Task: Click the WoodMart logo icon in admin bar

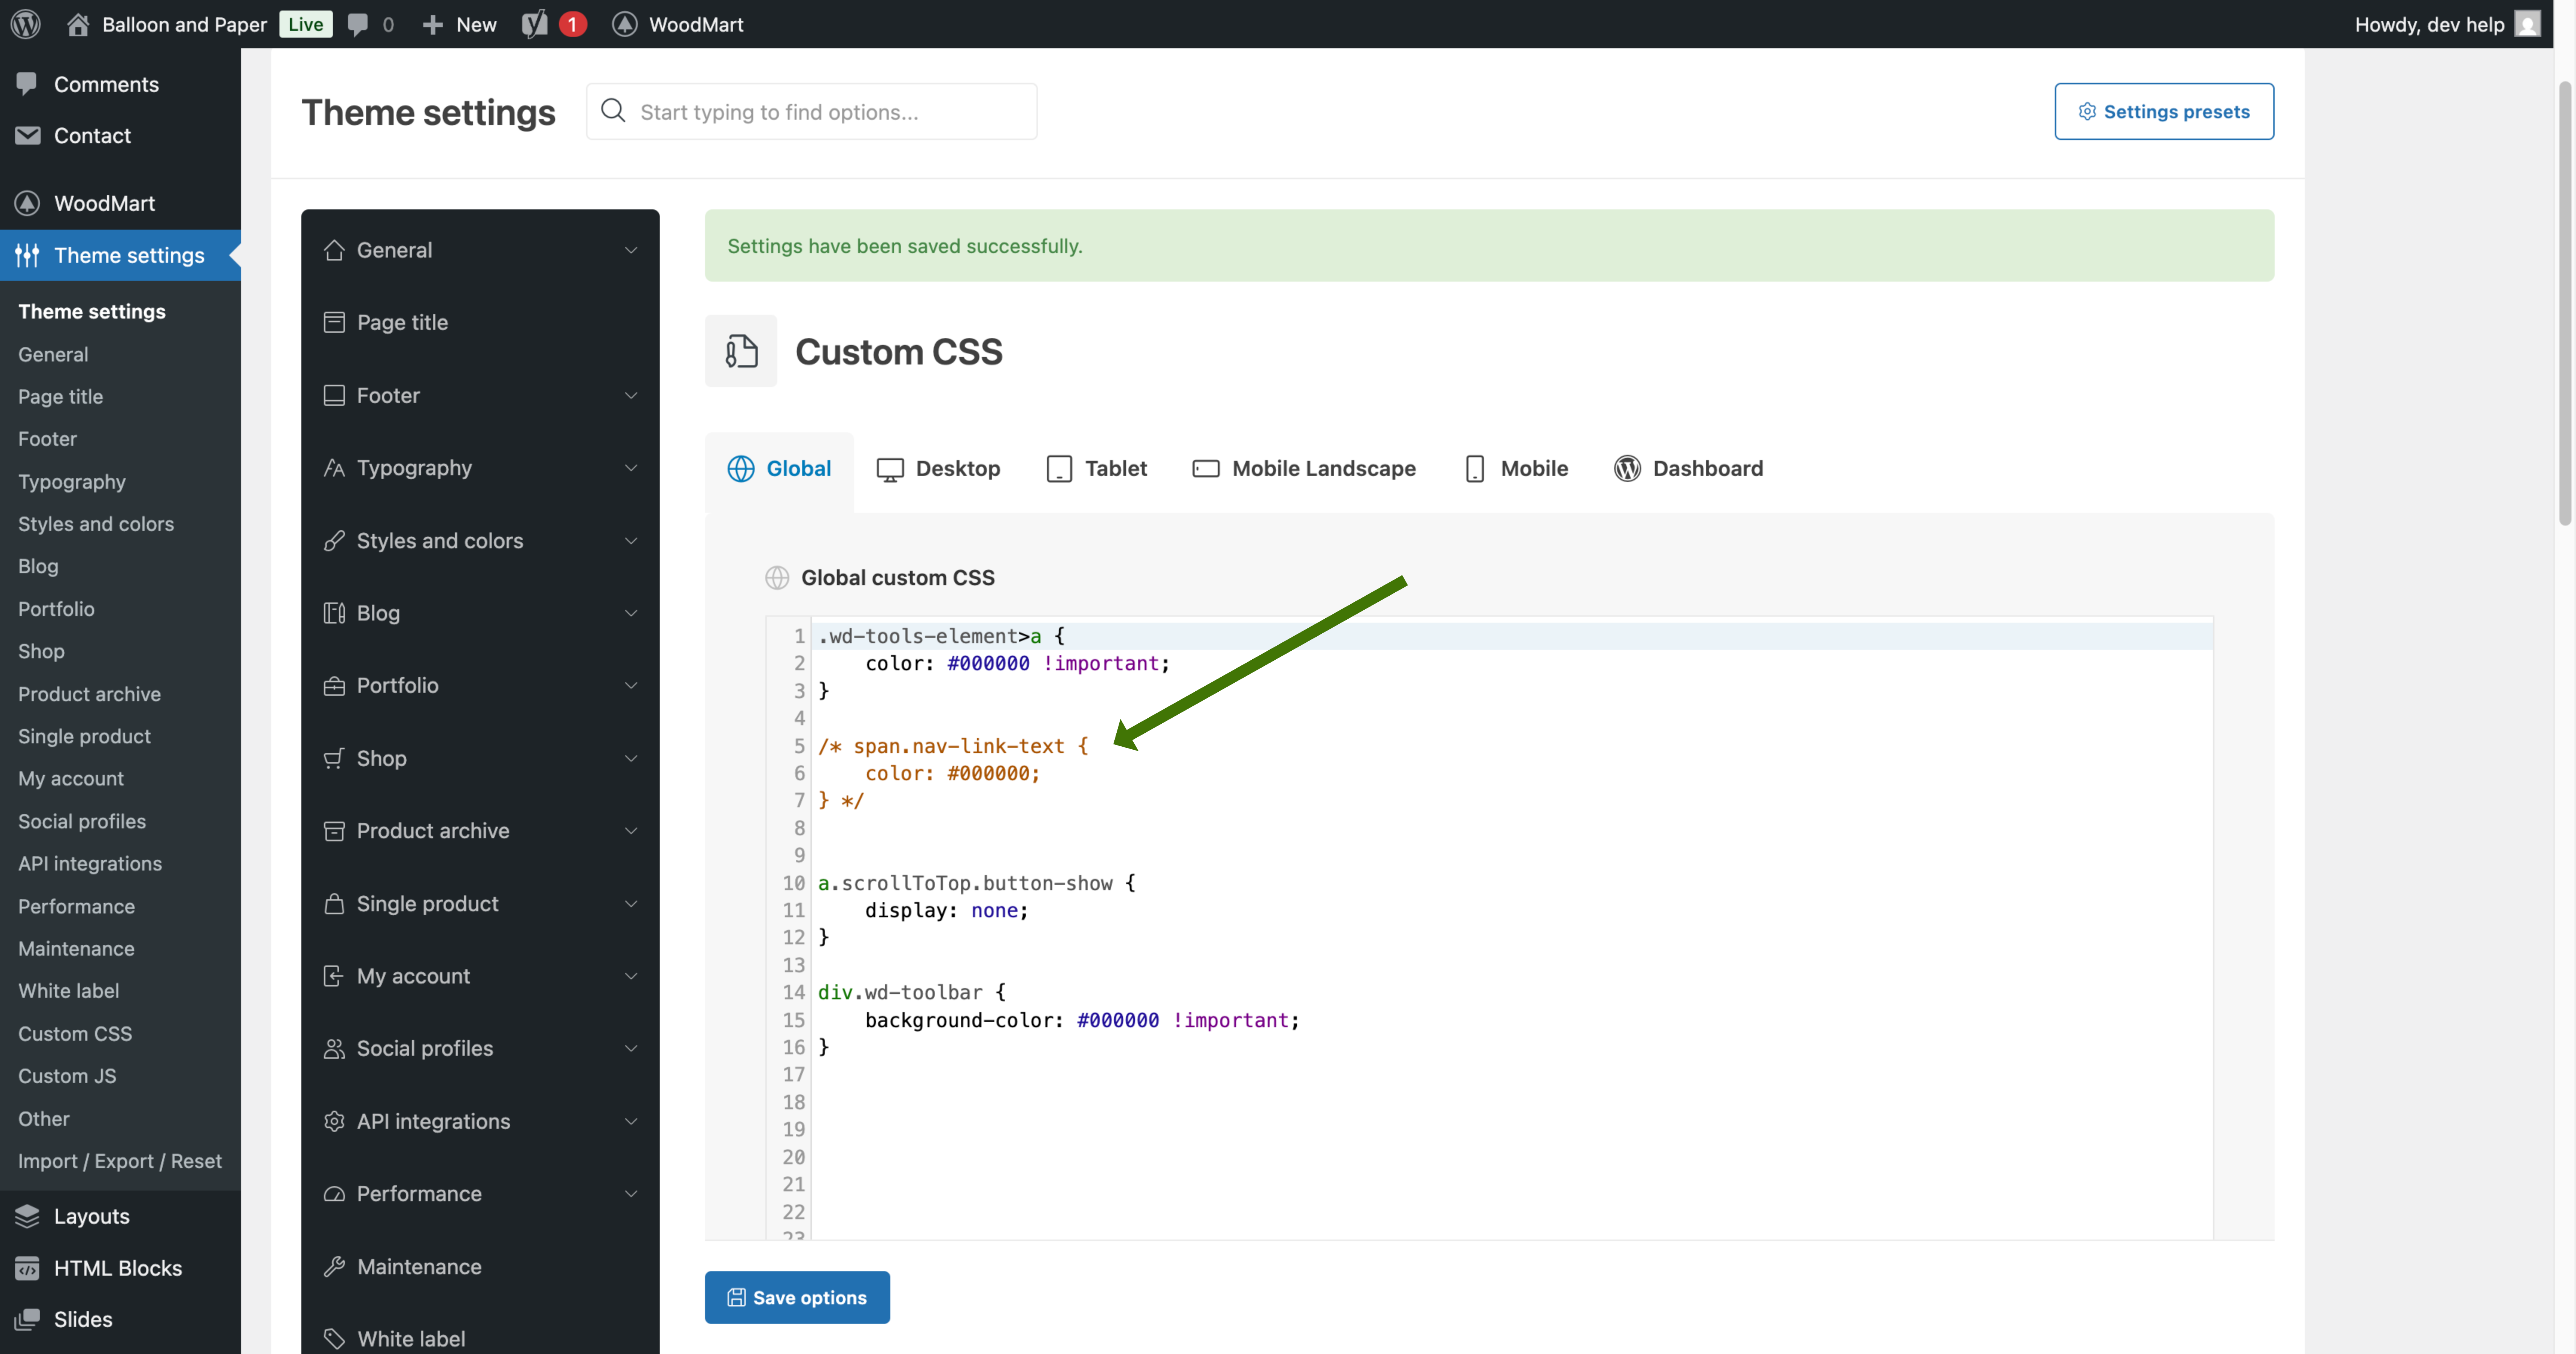Action: point(625,24)
